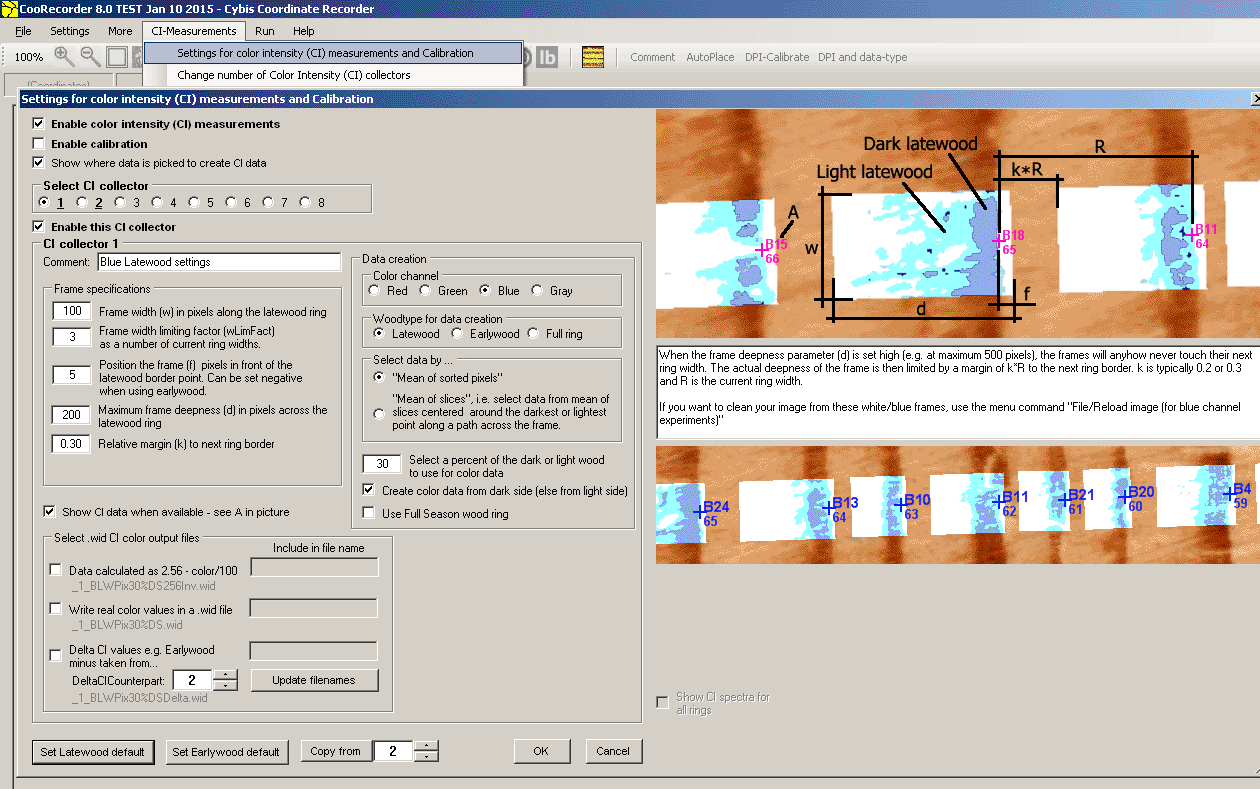Click the Comment field reading Blue Latewood settings
The height and width of the screenshot is (789, 1260).
[x=220, y=262]
